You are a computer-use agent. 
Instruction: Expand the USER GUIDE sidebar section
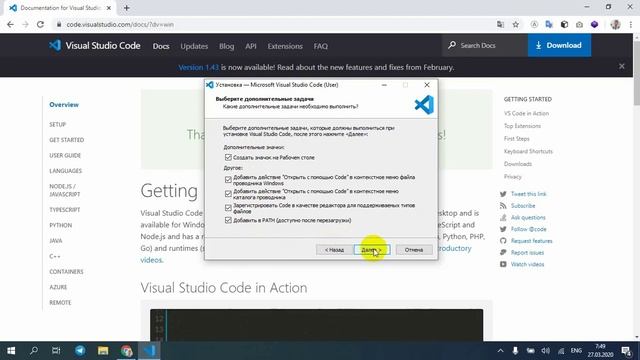65,156
